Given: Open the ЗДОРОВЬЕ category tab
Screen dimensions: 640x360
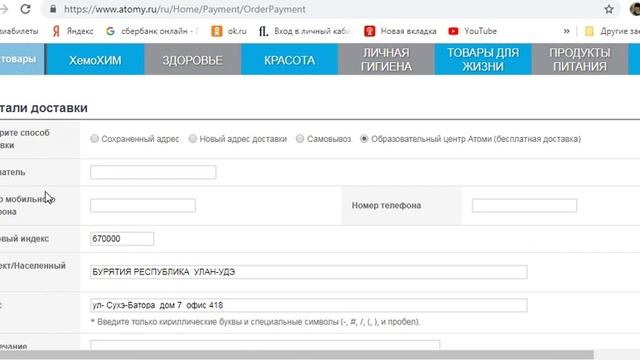Looking at the screenshot, I should [x=193, y=60].
